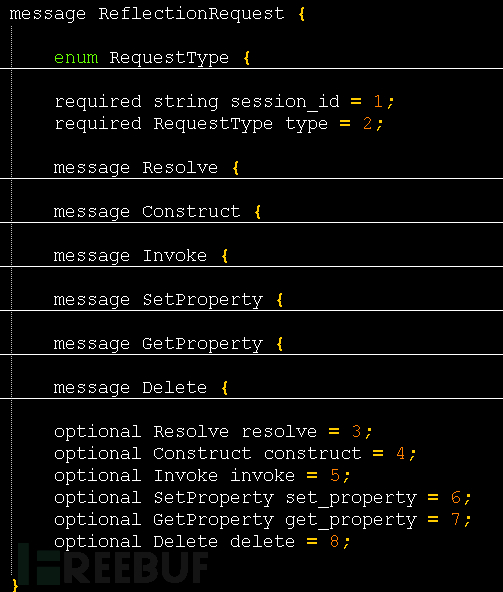Click the construct field name
The image size is (503, 592).
pos(312,453)
